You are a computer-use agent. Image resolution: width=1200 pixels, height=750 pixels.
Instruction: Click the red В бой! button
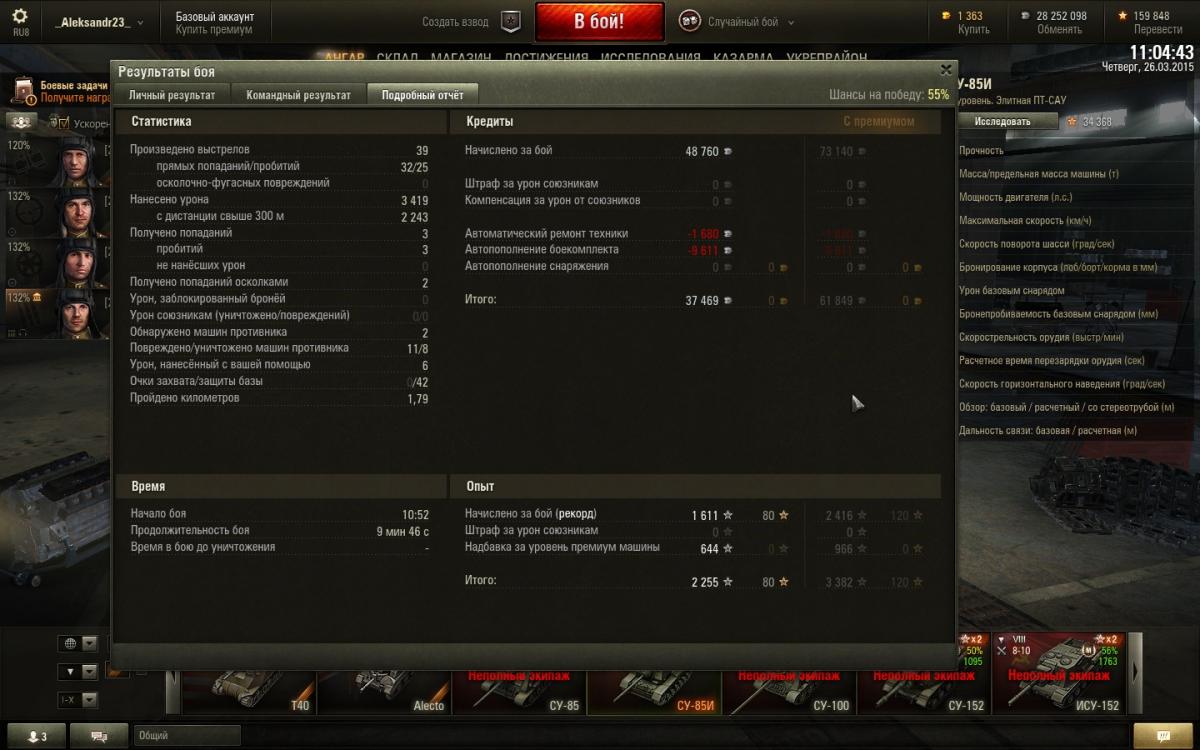tap(599, 22)
